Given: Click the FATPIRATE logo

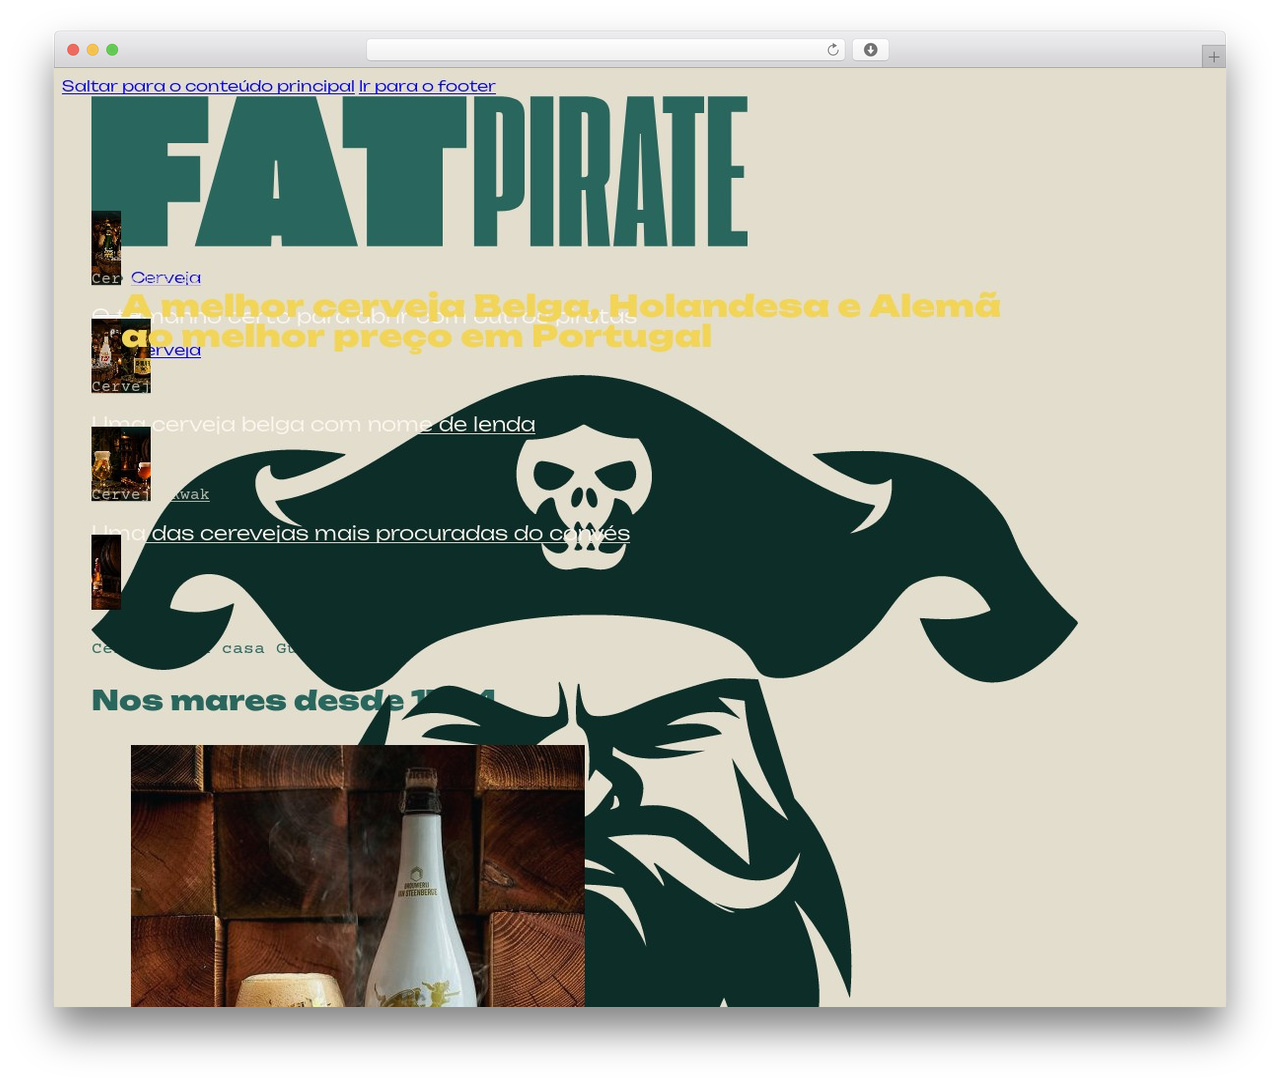Looking at the screenshot, I should pyautogui.click(x=420, y=171).
